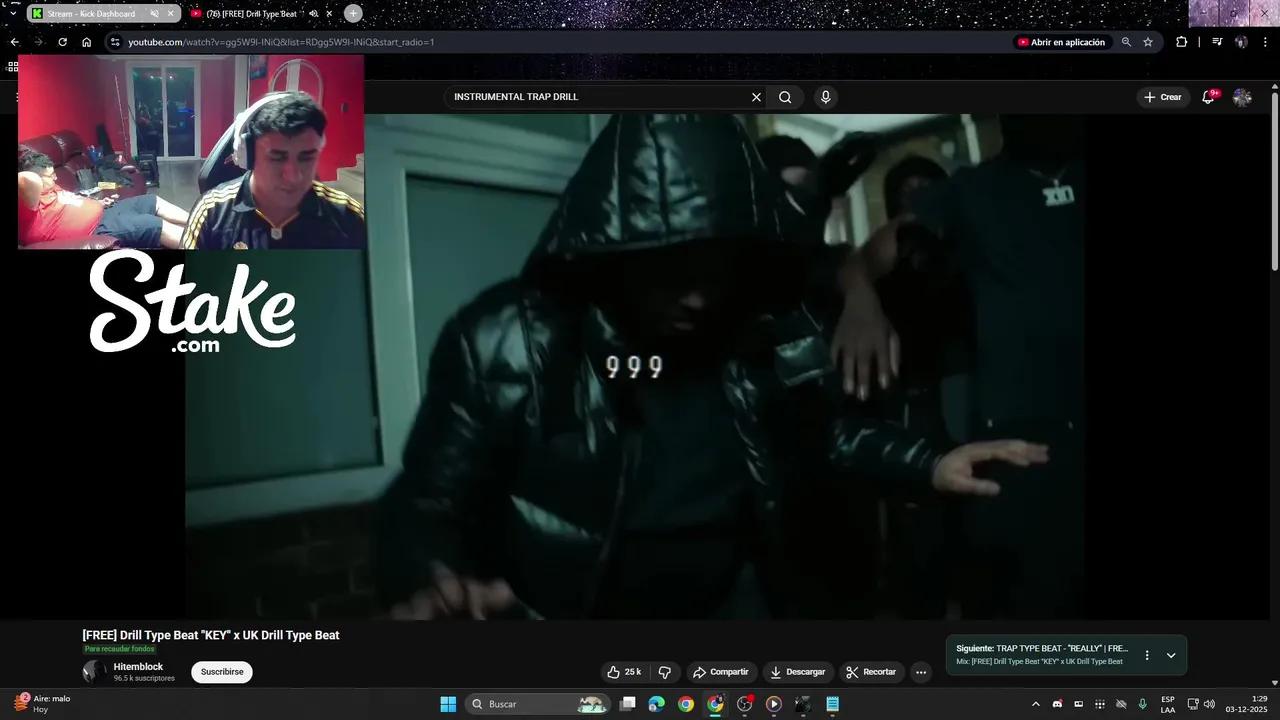
Task: Open the Hitemblock channel avatar
Action: click(94, 671)
